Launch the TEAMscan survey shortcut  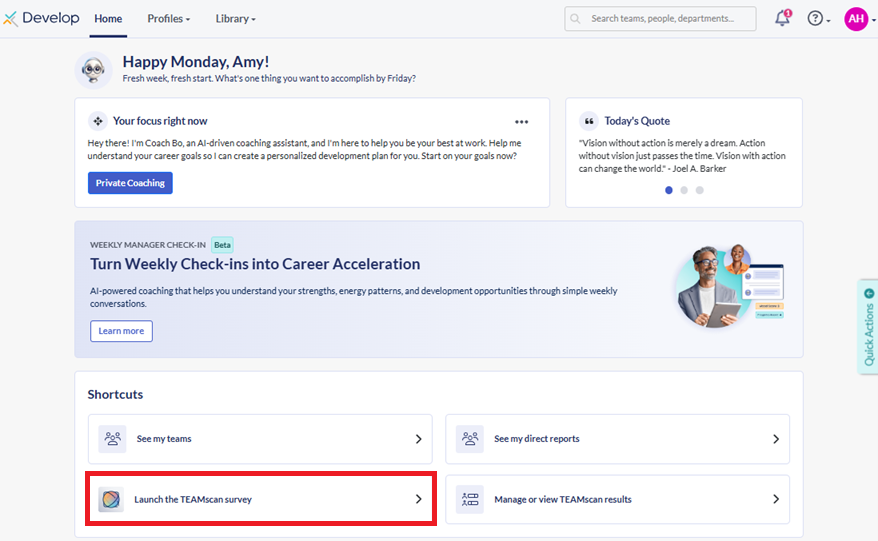(260, 499)
